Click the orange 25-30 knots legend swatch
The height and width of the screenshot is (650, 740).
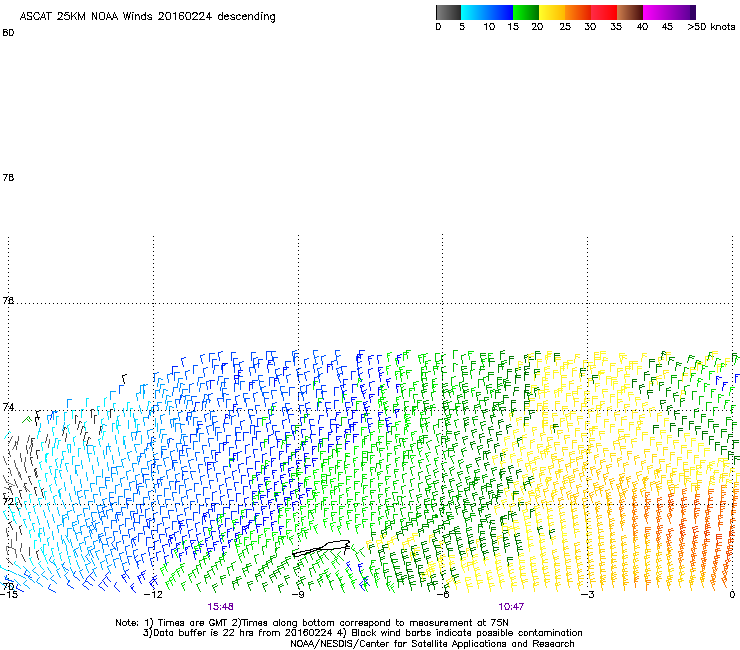tap(578, 12)
